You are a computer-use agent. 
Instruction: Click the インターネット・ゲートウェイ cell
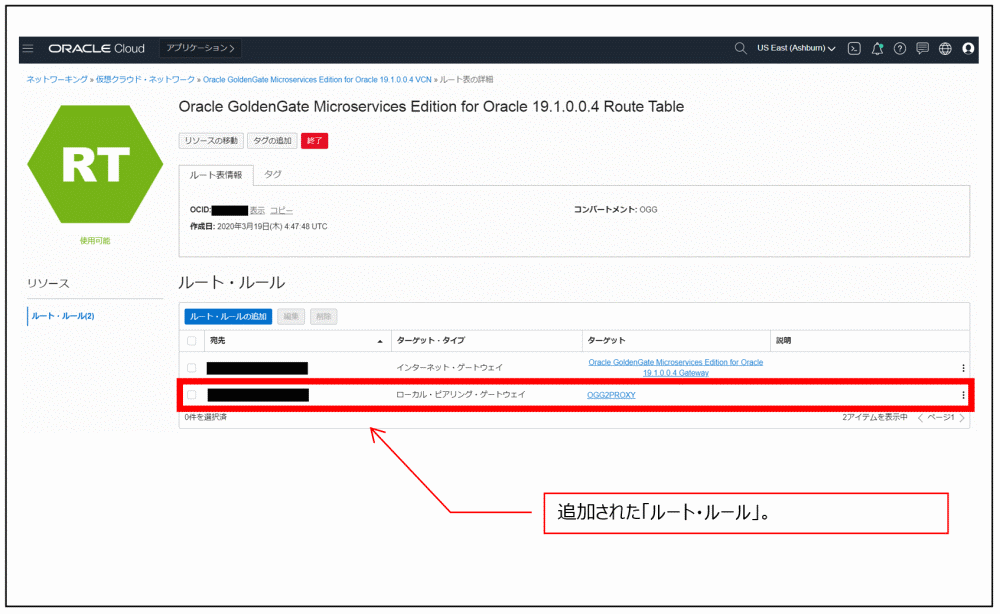pos(449,367)
